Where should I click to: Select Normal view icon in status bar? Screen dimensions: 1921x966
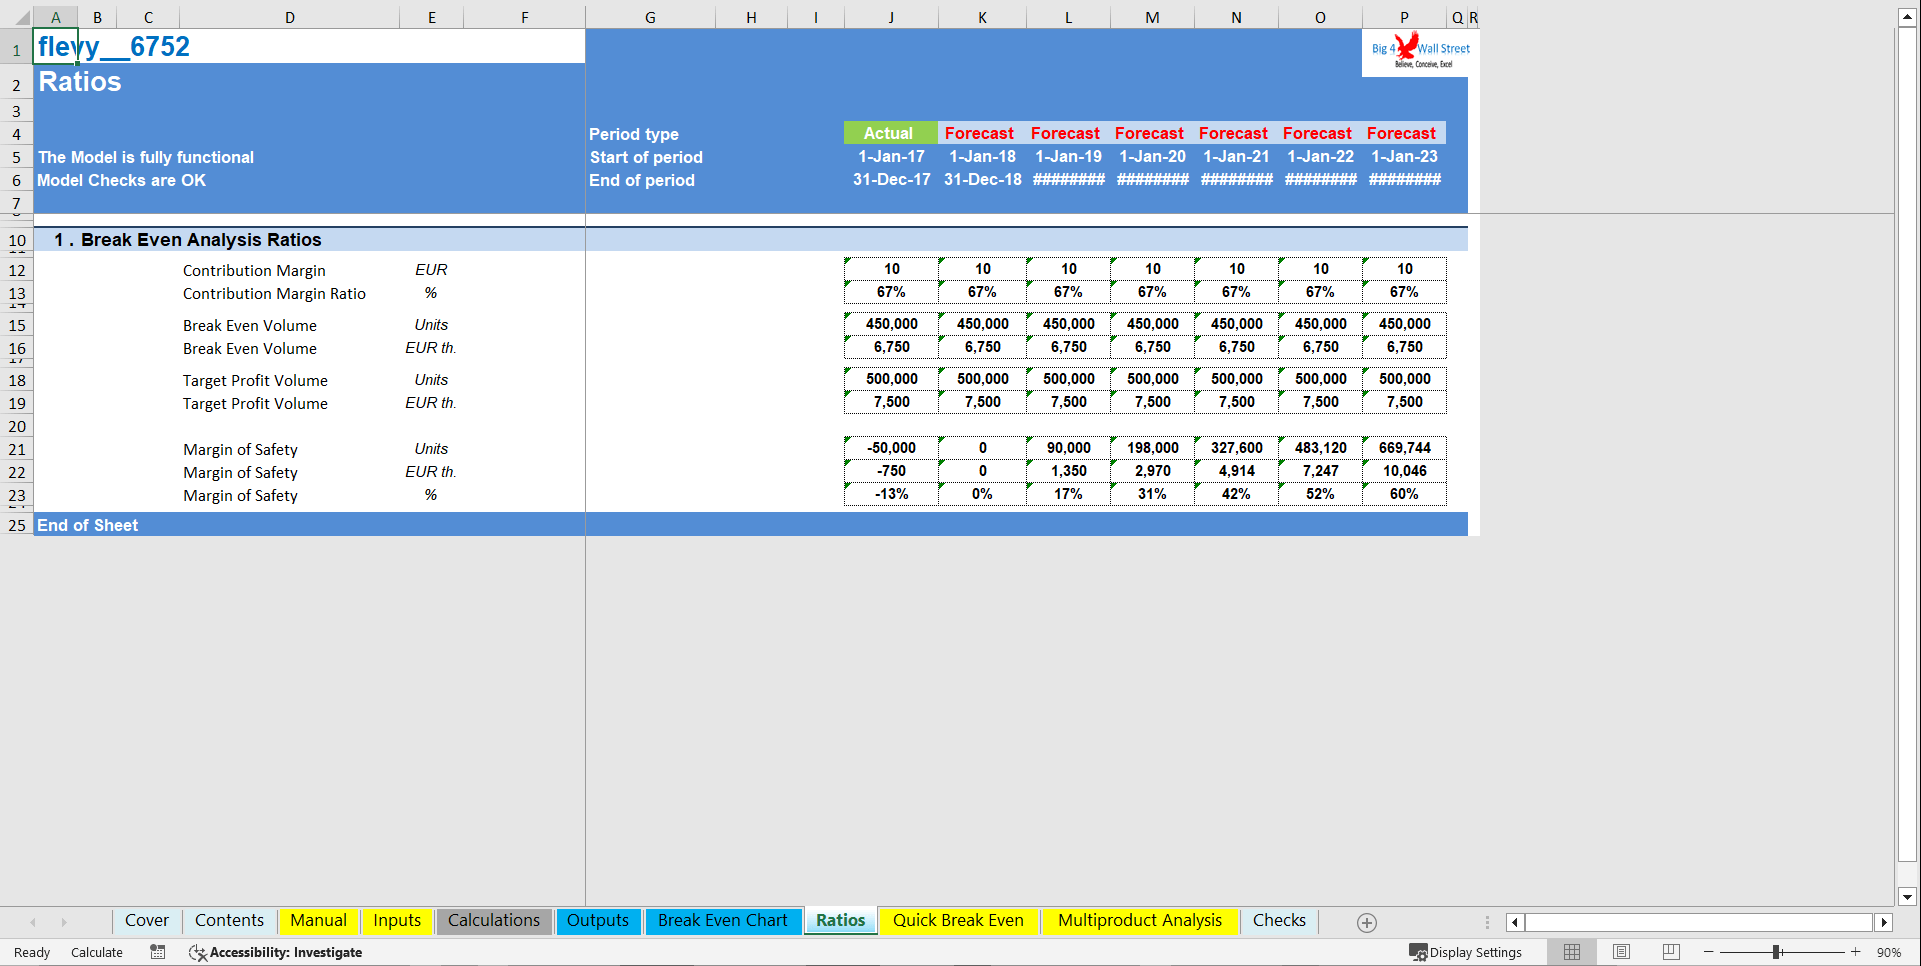[x=1571, y=952]
